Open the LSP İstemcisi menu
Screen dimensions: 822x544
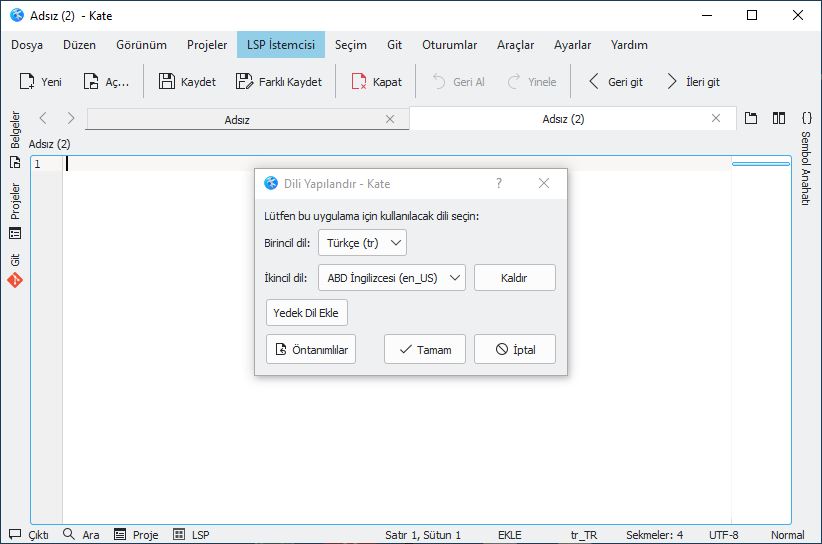(281, 45)
